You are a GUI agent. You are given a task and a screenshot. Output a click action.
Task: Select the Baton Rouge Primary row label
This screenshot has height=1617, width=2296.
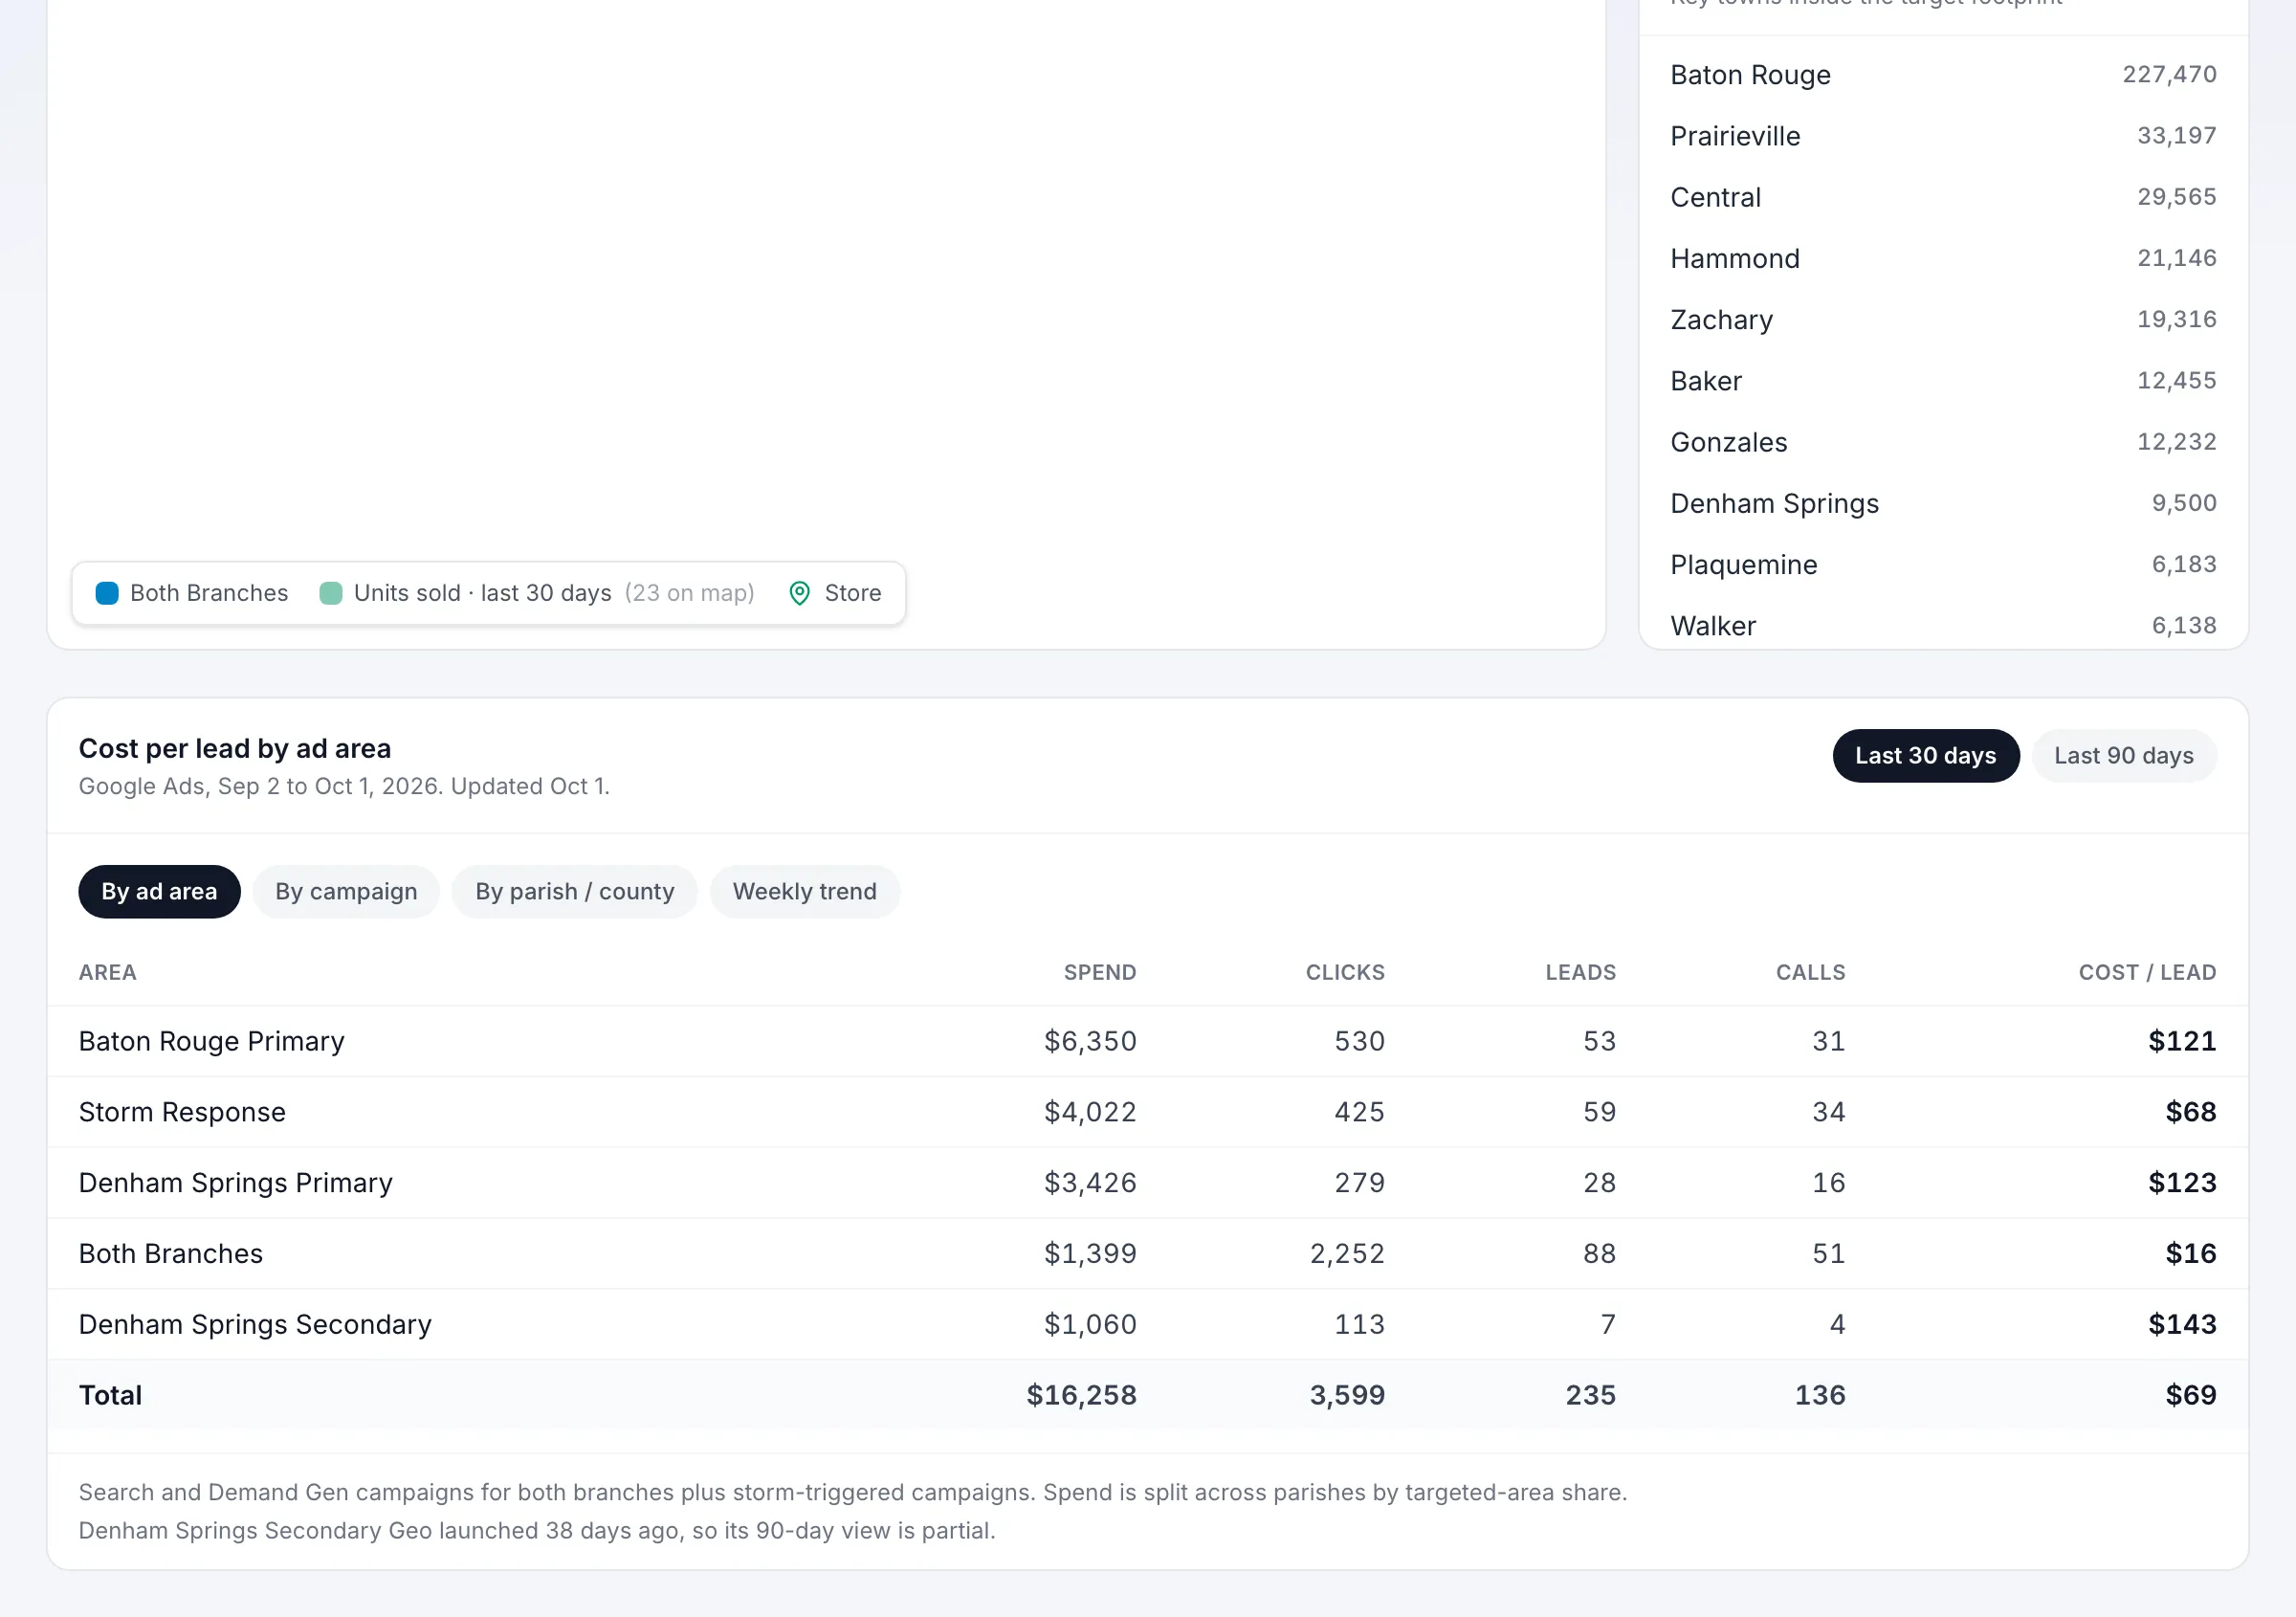(x=211, y=1041)
